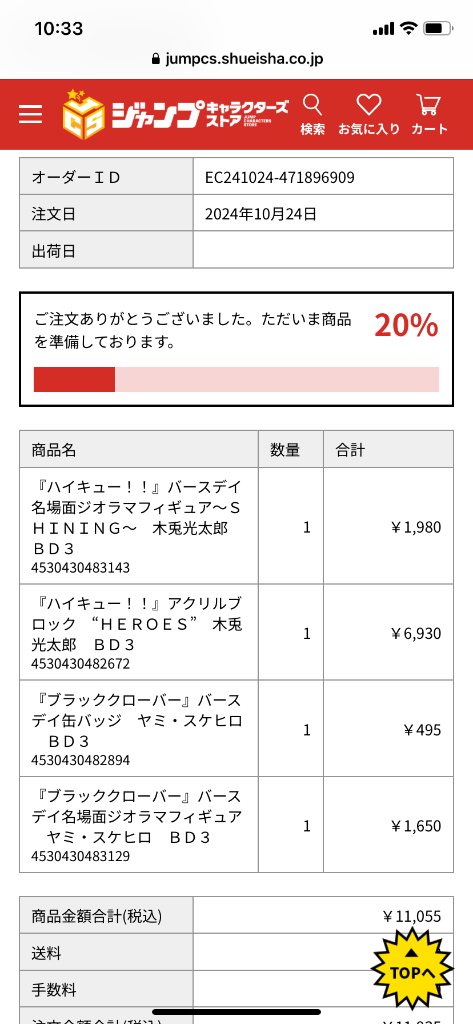Open favorites heart icon
The width and height of the screenshot is (473, 1024).
click(x=368, y=114)
